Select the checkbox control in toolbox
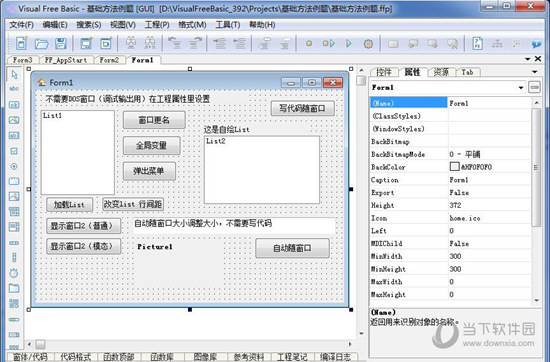 pos(14,151)
